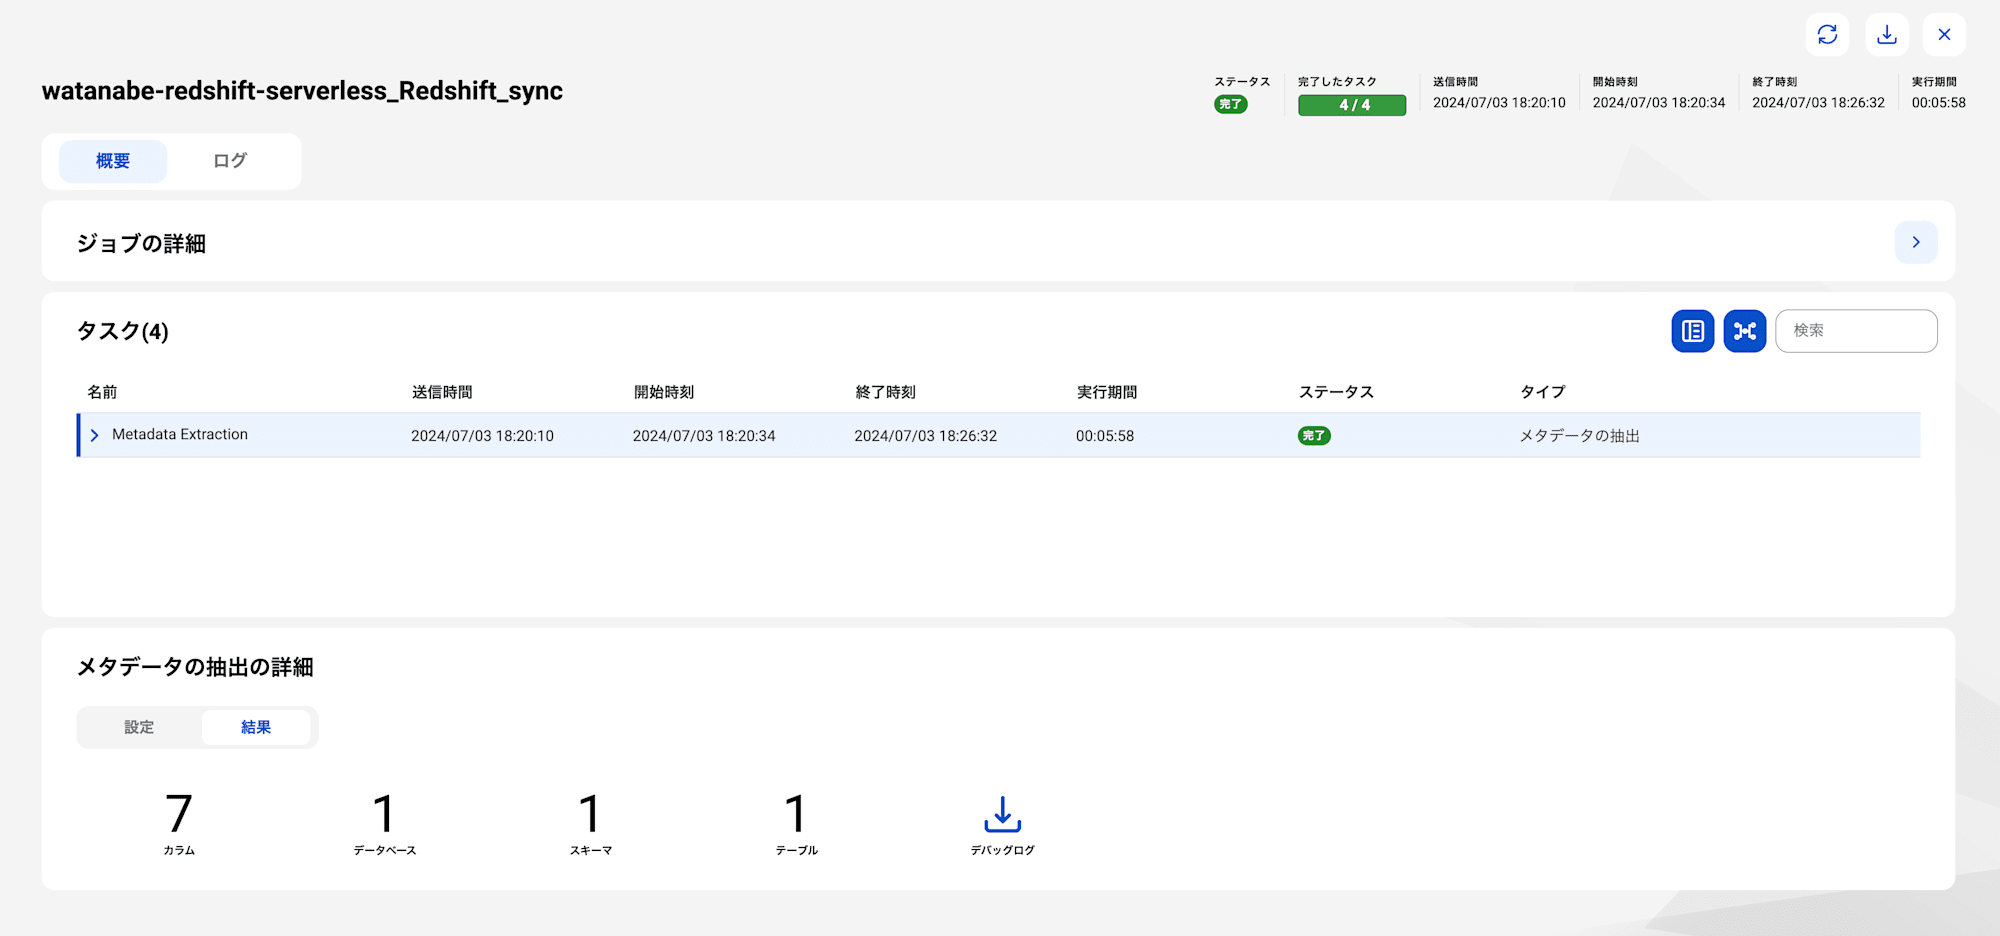Viewport: 2000px width, 936px height.
Task: Click the refresh icon at top right
Action: 1827,35
